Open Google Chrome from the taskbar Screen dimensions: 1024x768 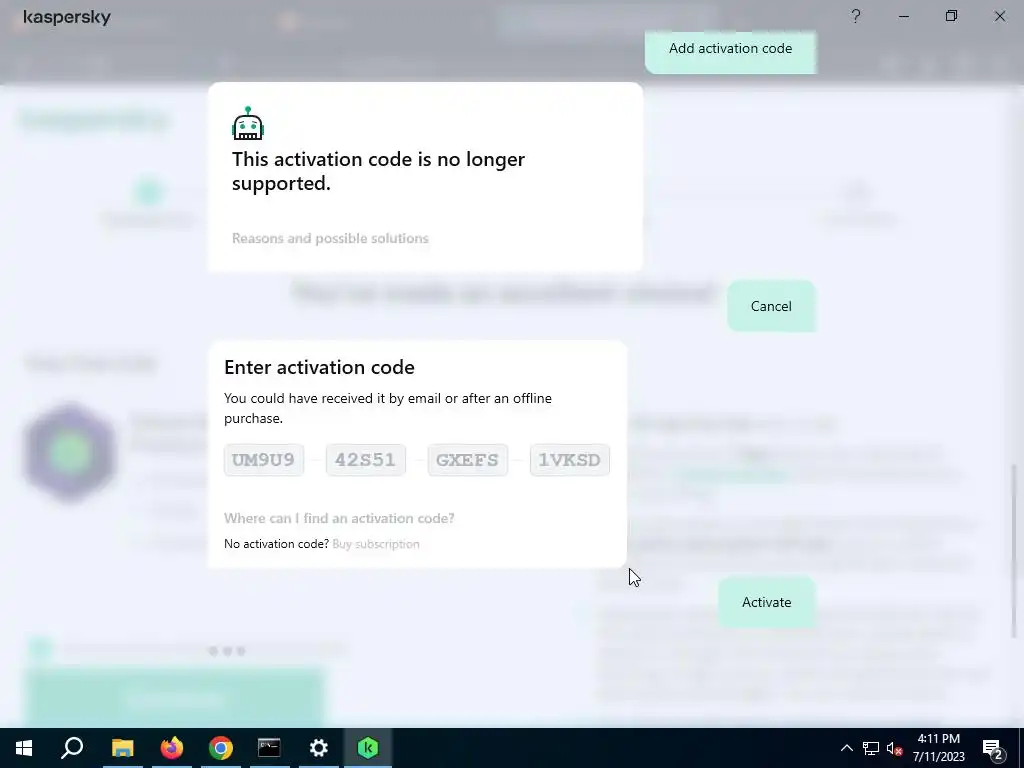[x=221, y=748]
